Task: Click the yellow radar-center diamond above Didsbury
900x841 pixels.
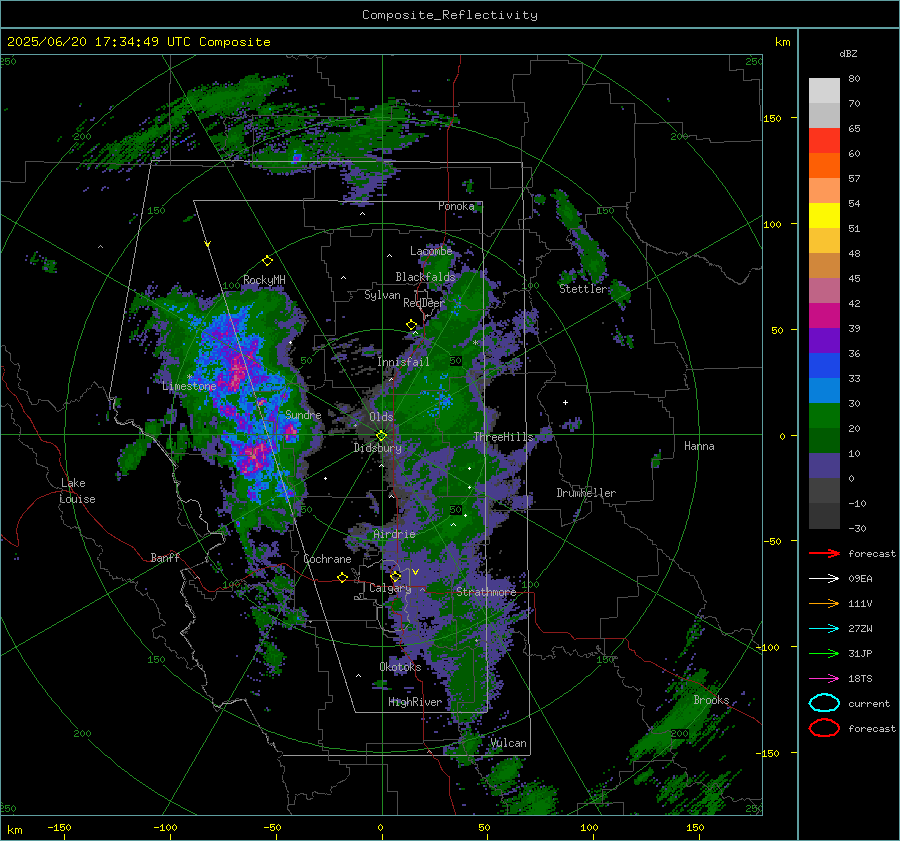Action: [x=381, y=436]
